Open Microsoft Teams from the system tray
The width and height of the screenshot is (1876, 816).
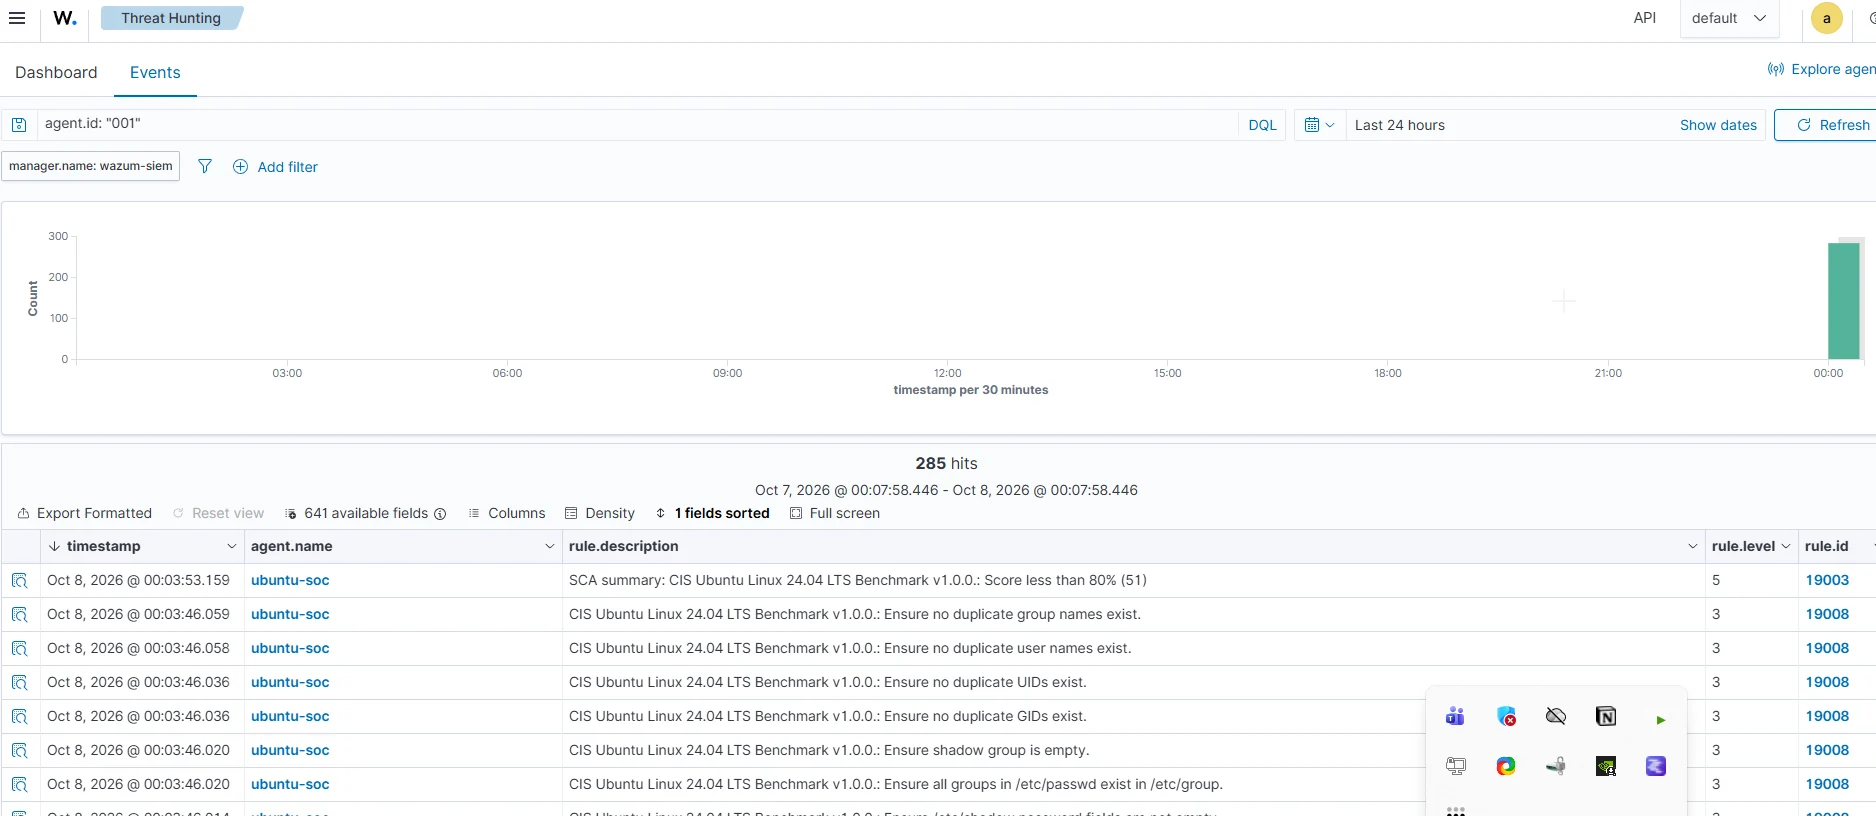[x=1455, y=716]
